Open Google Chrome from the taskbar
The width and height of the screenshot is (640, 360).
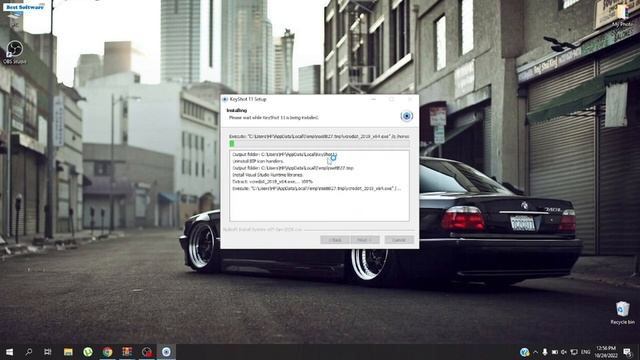pos(107,352)
